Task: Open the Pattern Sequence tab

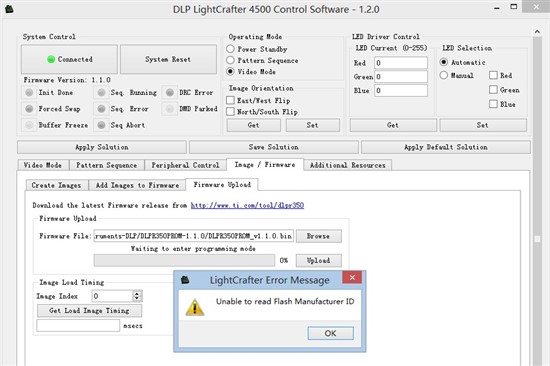Action: pyautogui.click(x=107, y=165)
